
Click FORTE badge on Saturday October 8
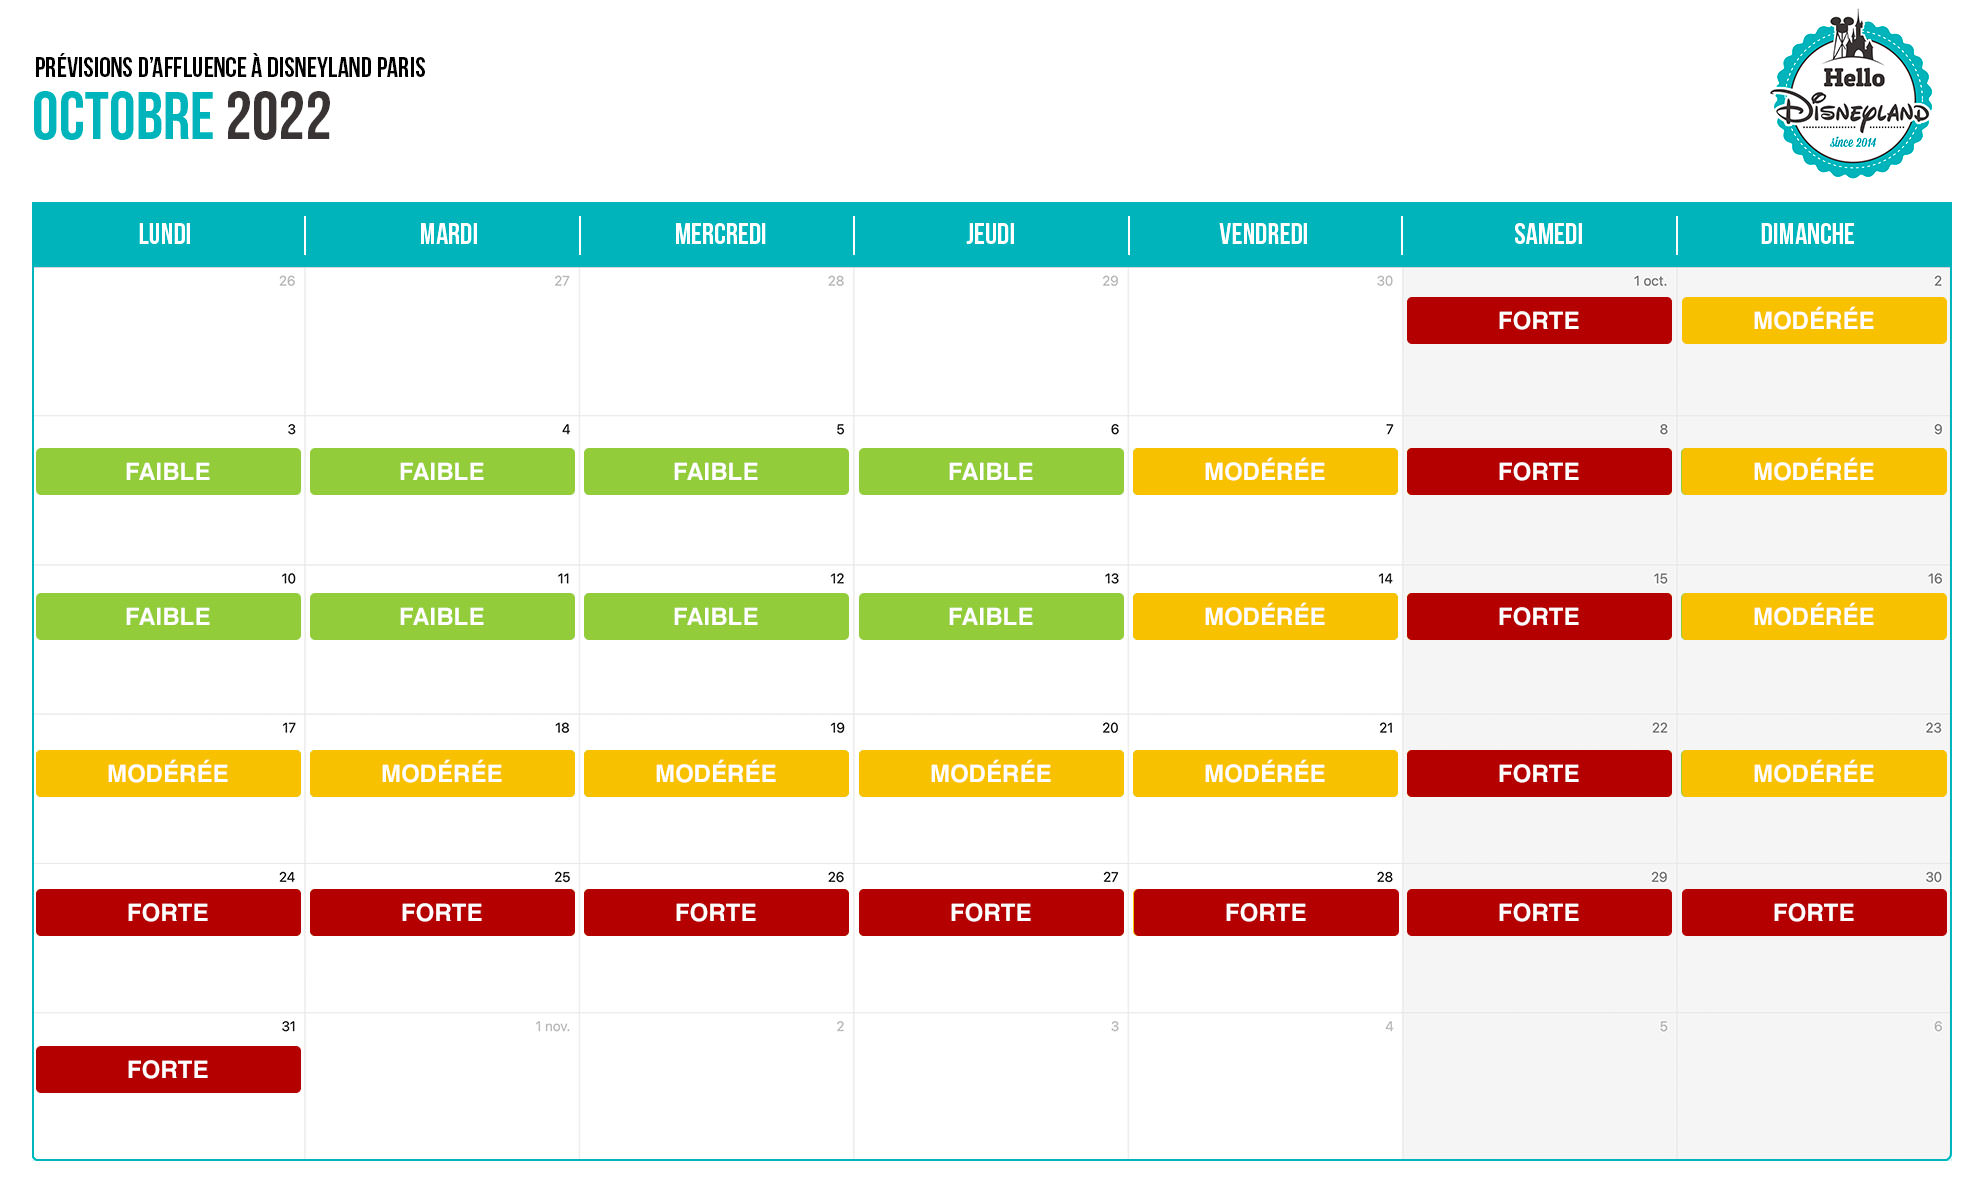[x=1538, y=472]
